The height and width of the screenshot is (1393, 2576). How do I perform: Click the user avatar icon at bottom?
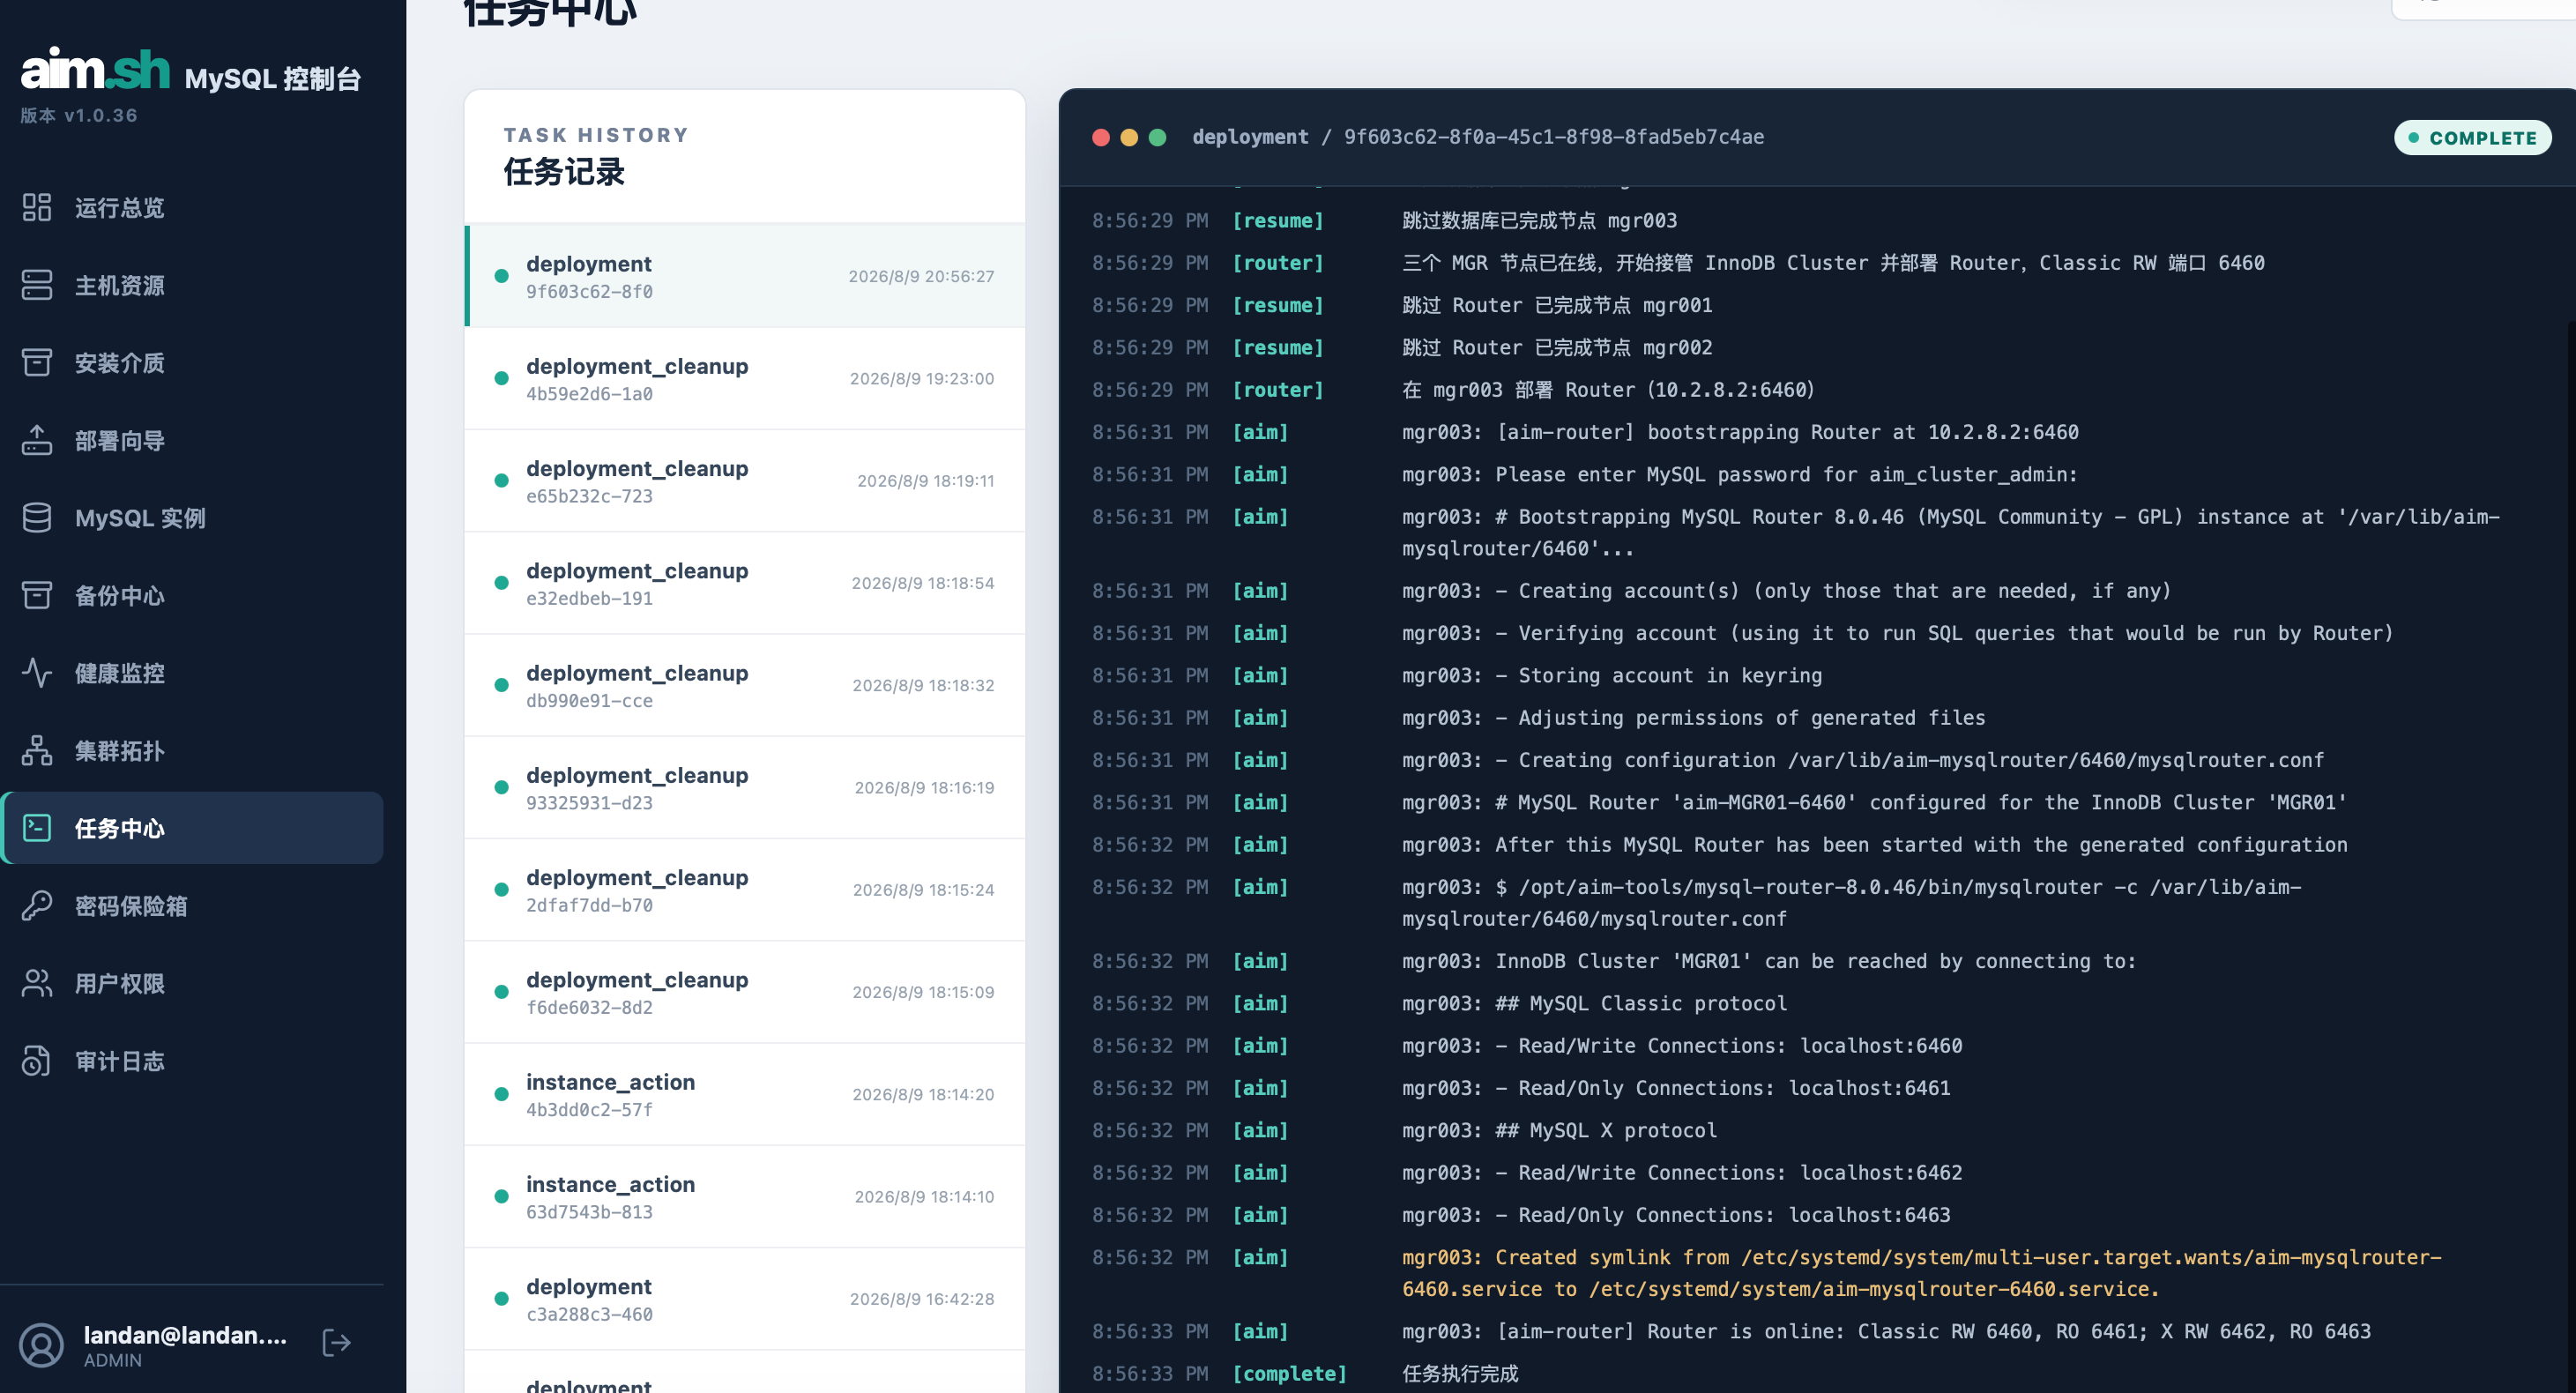[42, 1345]
